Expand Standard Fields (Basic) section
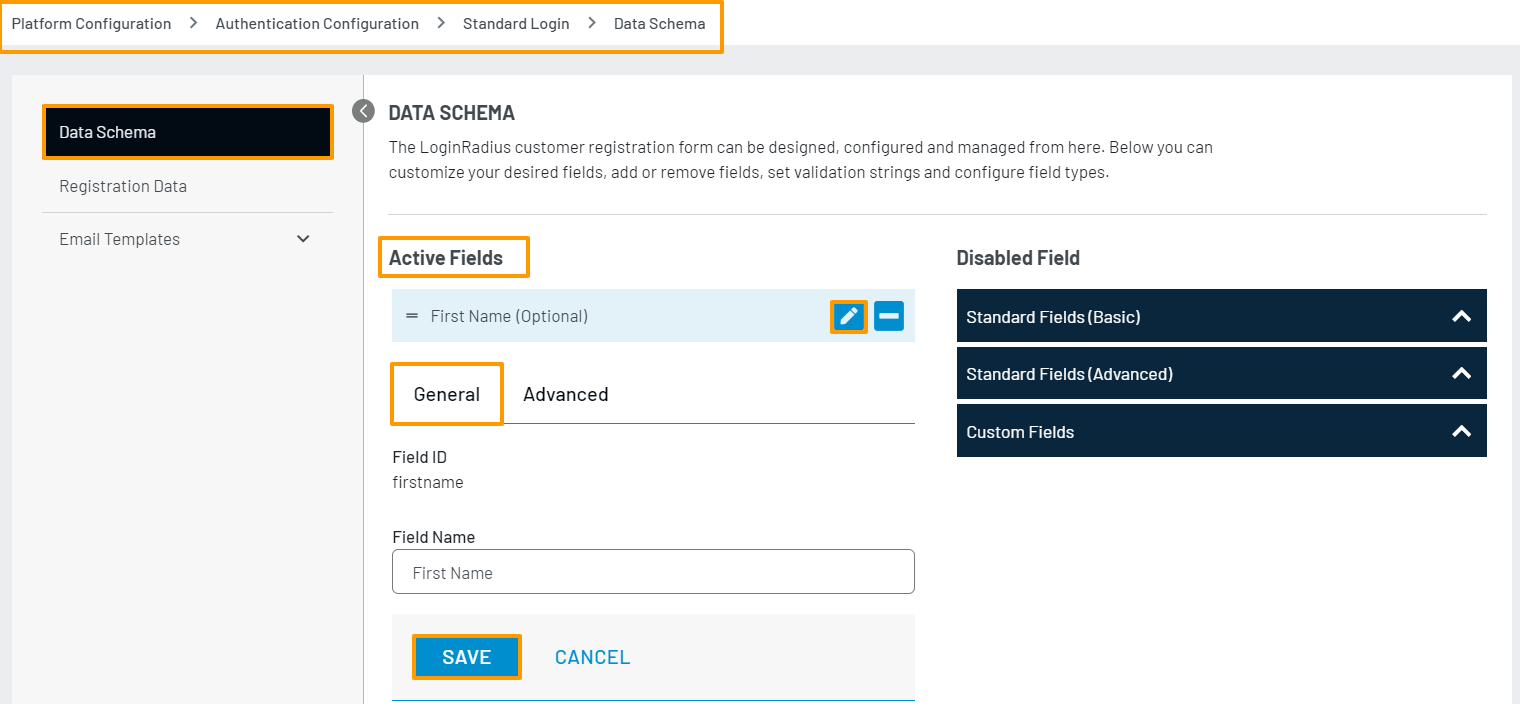This screenshot has width=1520, height=704. 1221,317
